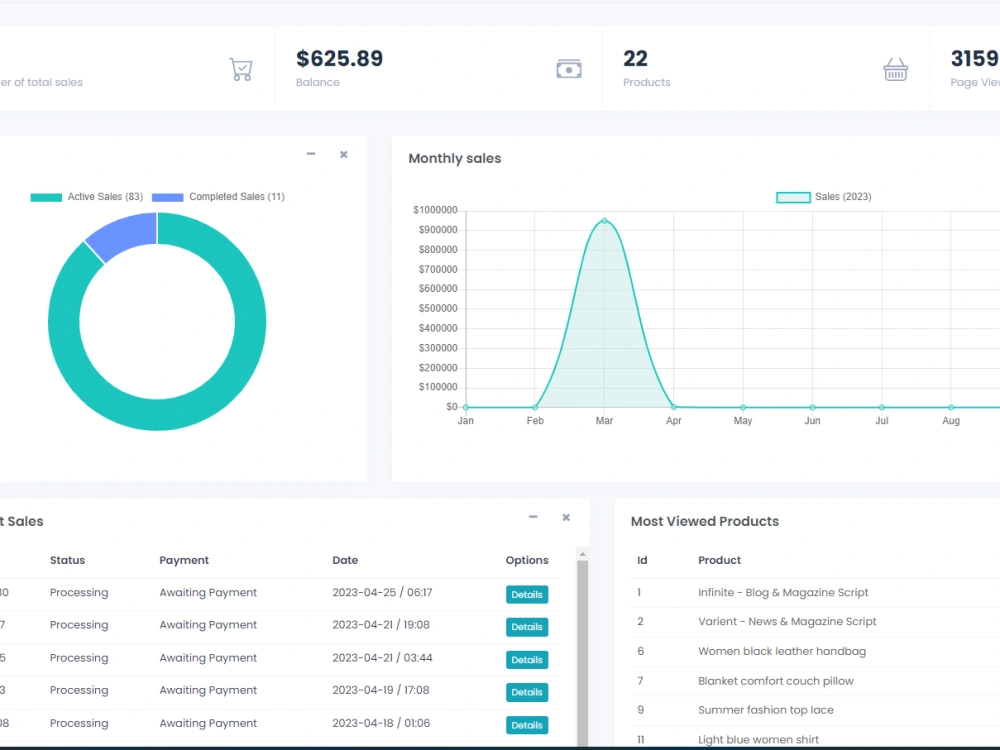Collapse the sales donut chart panel

point(311,154)
